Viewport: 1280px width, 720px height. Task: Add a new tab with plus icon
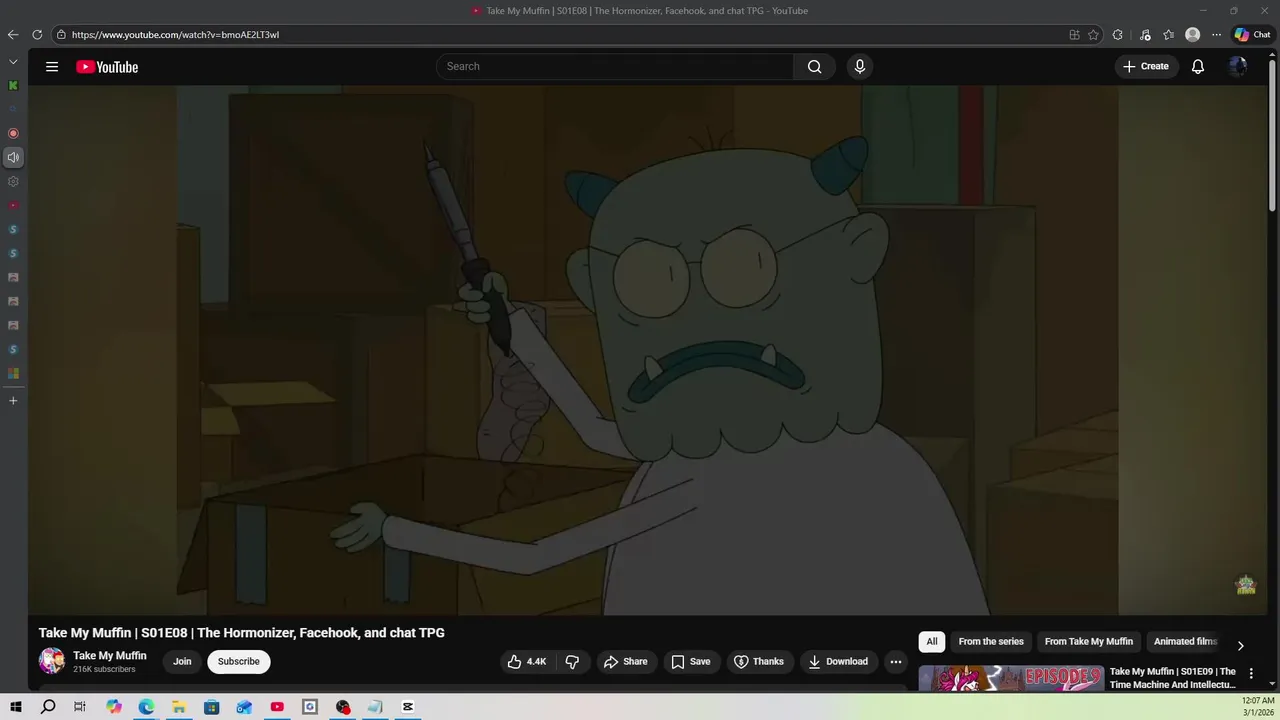[13, 400]
